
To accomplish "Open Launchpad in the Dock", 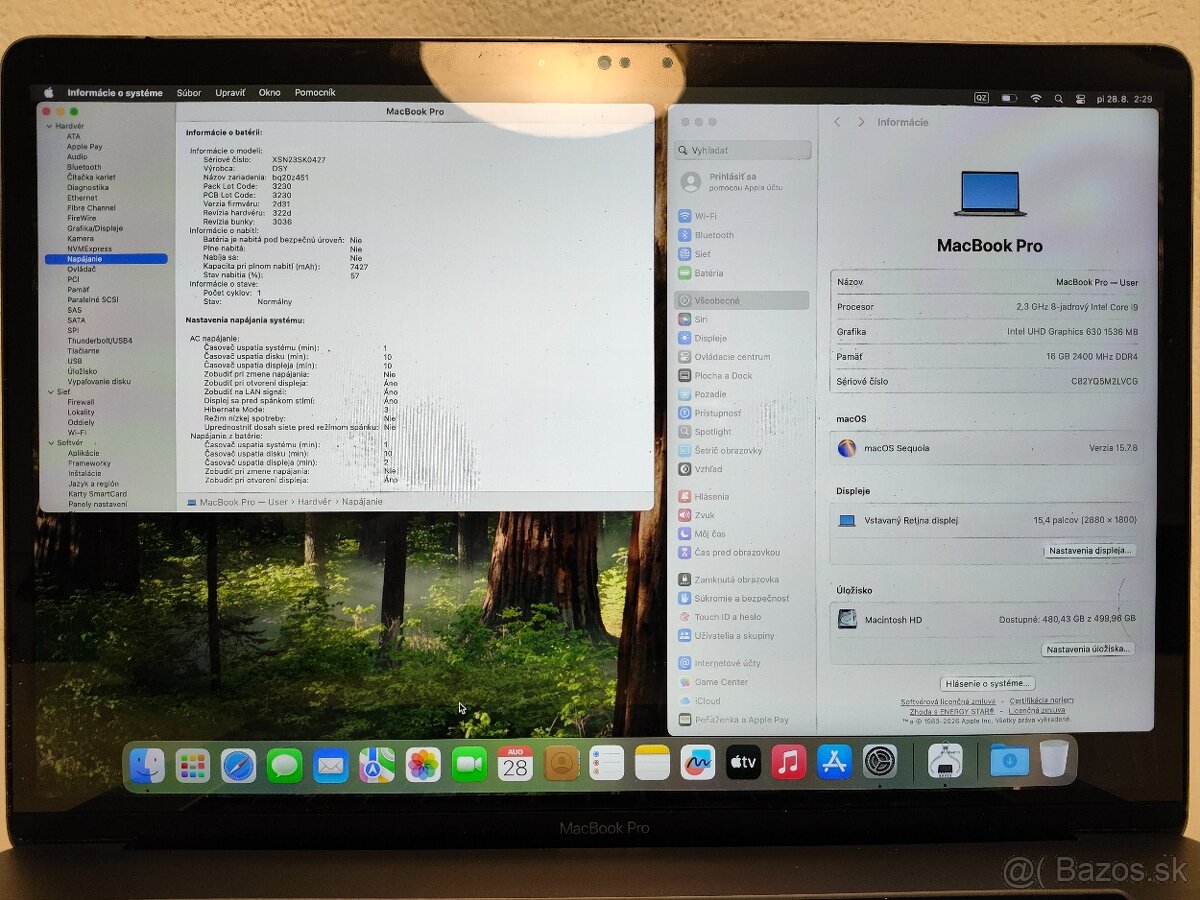I will pos(193,765).
